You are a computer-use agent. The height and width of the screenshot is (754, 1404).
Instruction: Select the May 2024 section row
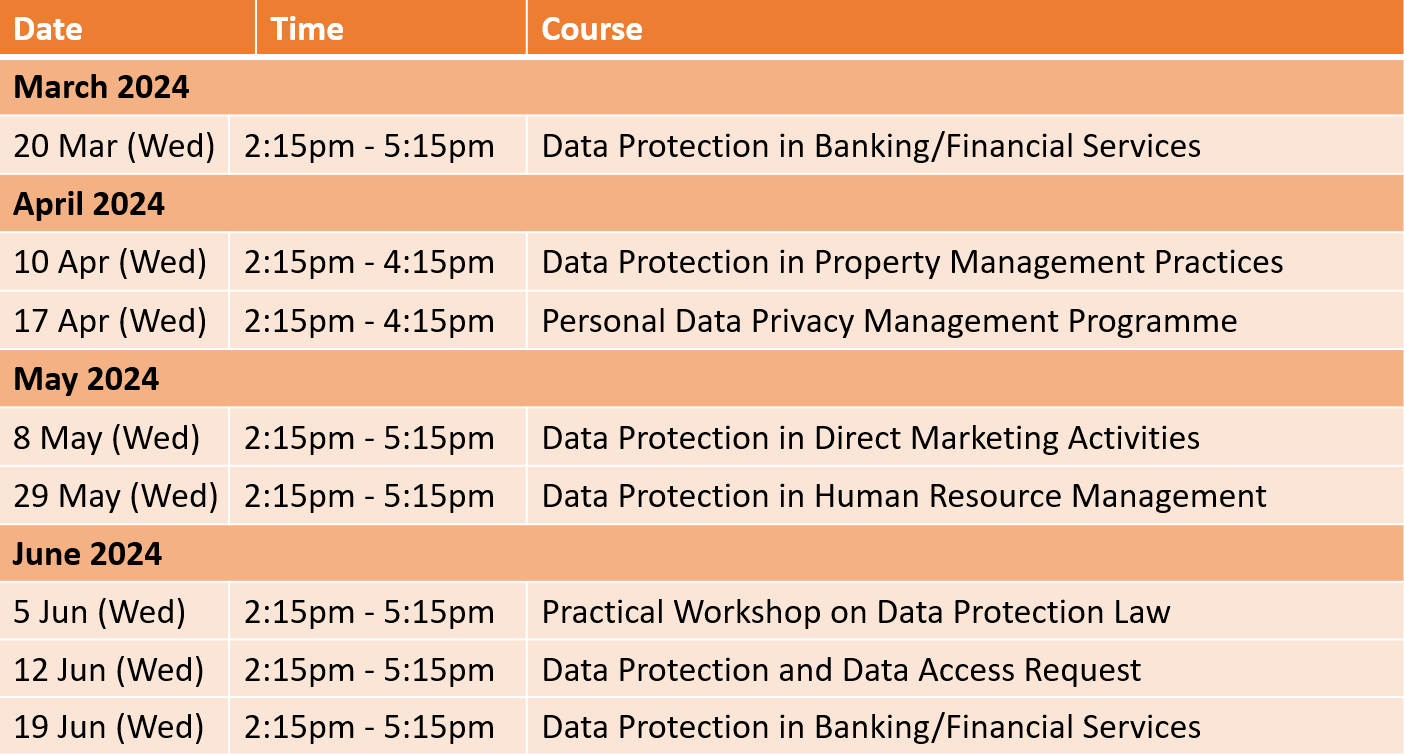(x=702, y=379)
